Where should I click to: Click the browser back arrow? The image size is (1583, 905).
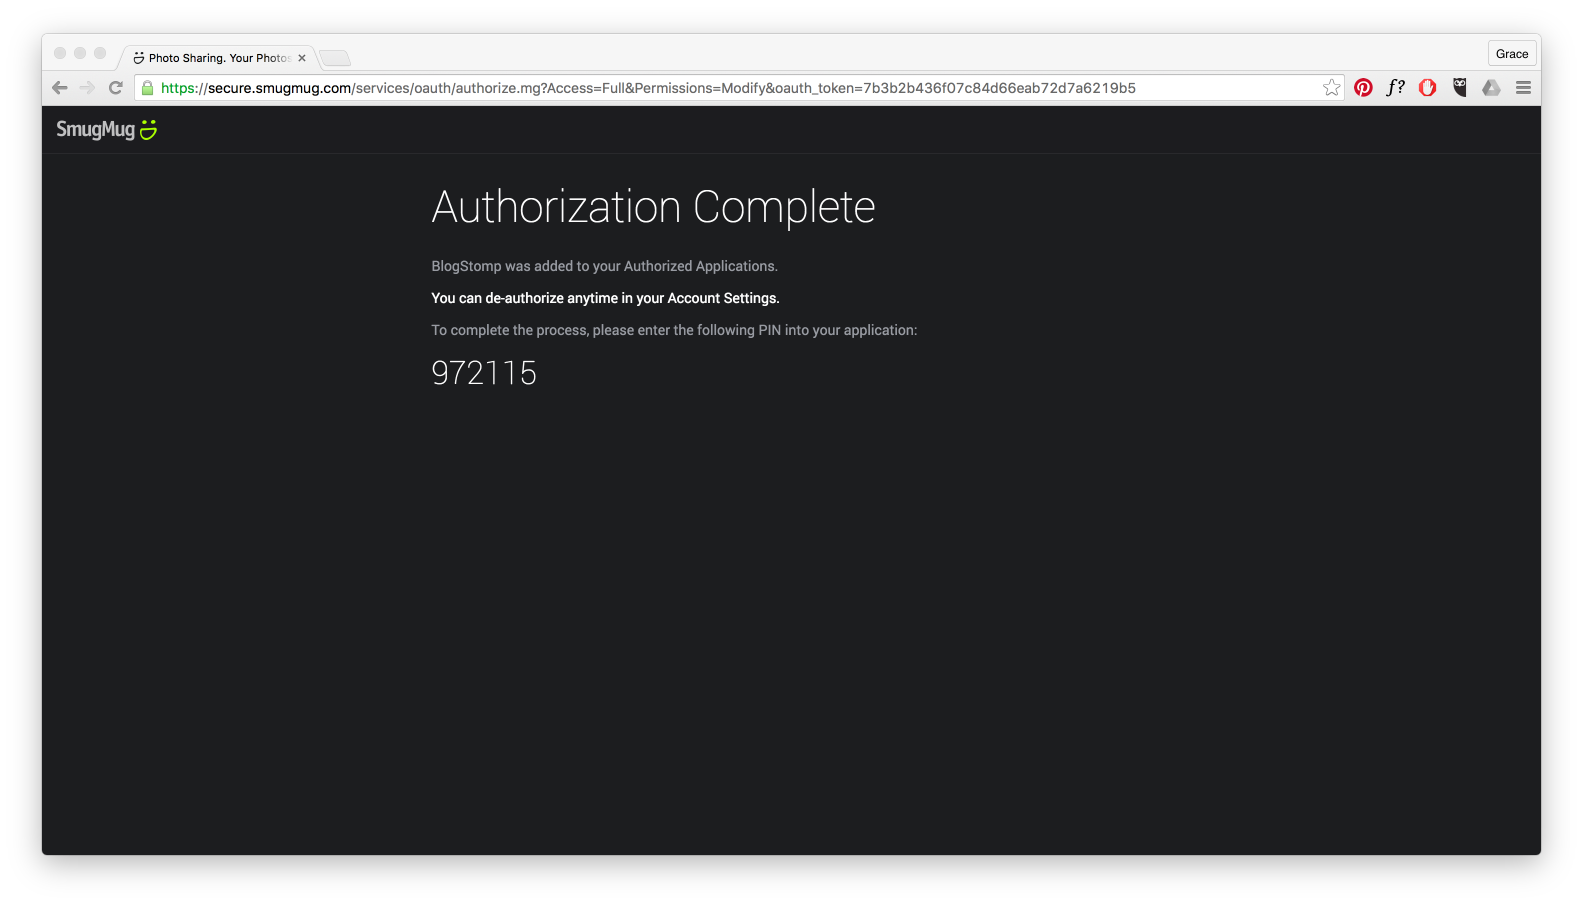point(60,88)
